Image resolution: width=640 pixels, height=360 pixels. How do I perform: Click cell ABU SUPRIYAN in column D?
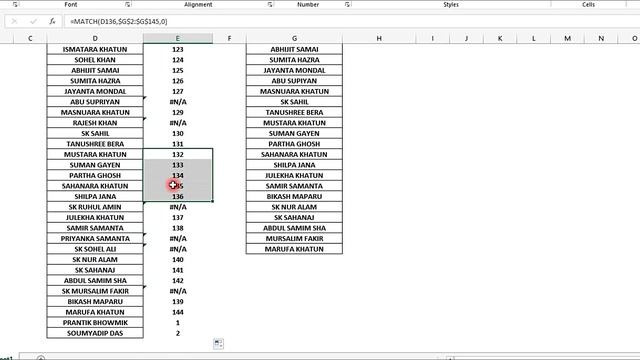[x=95, y=102]
